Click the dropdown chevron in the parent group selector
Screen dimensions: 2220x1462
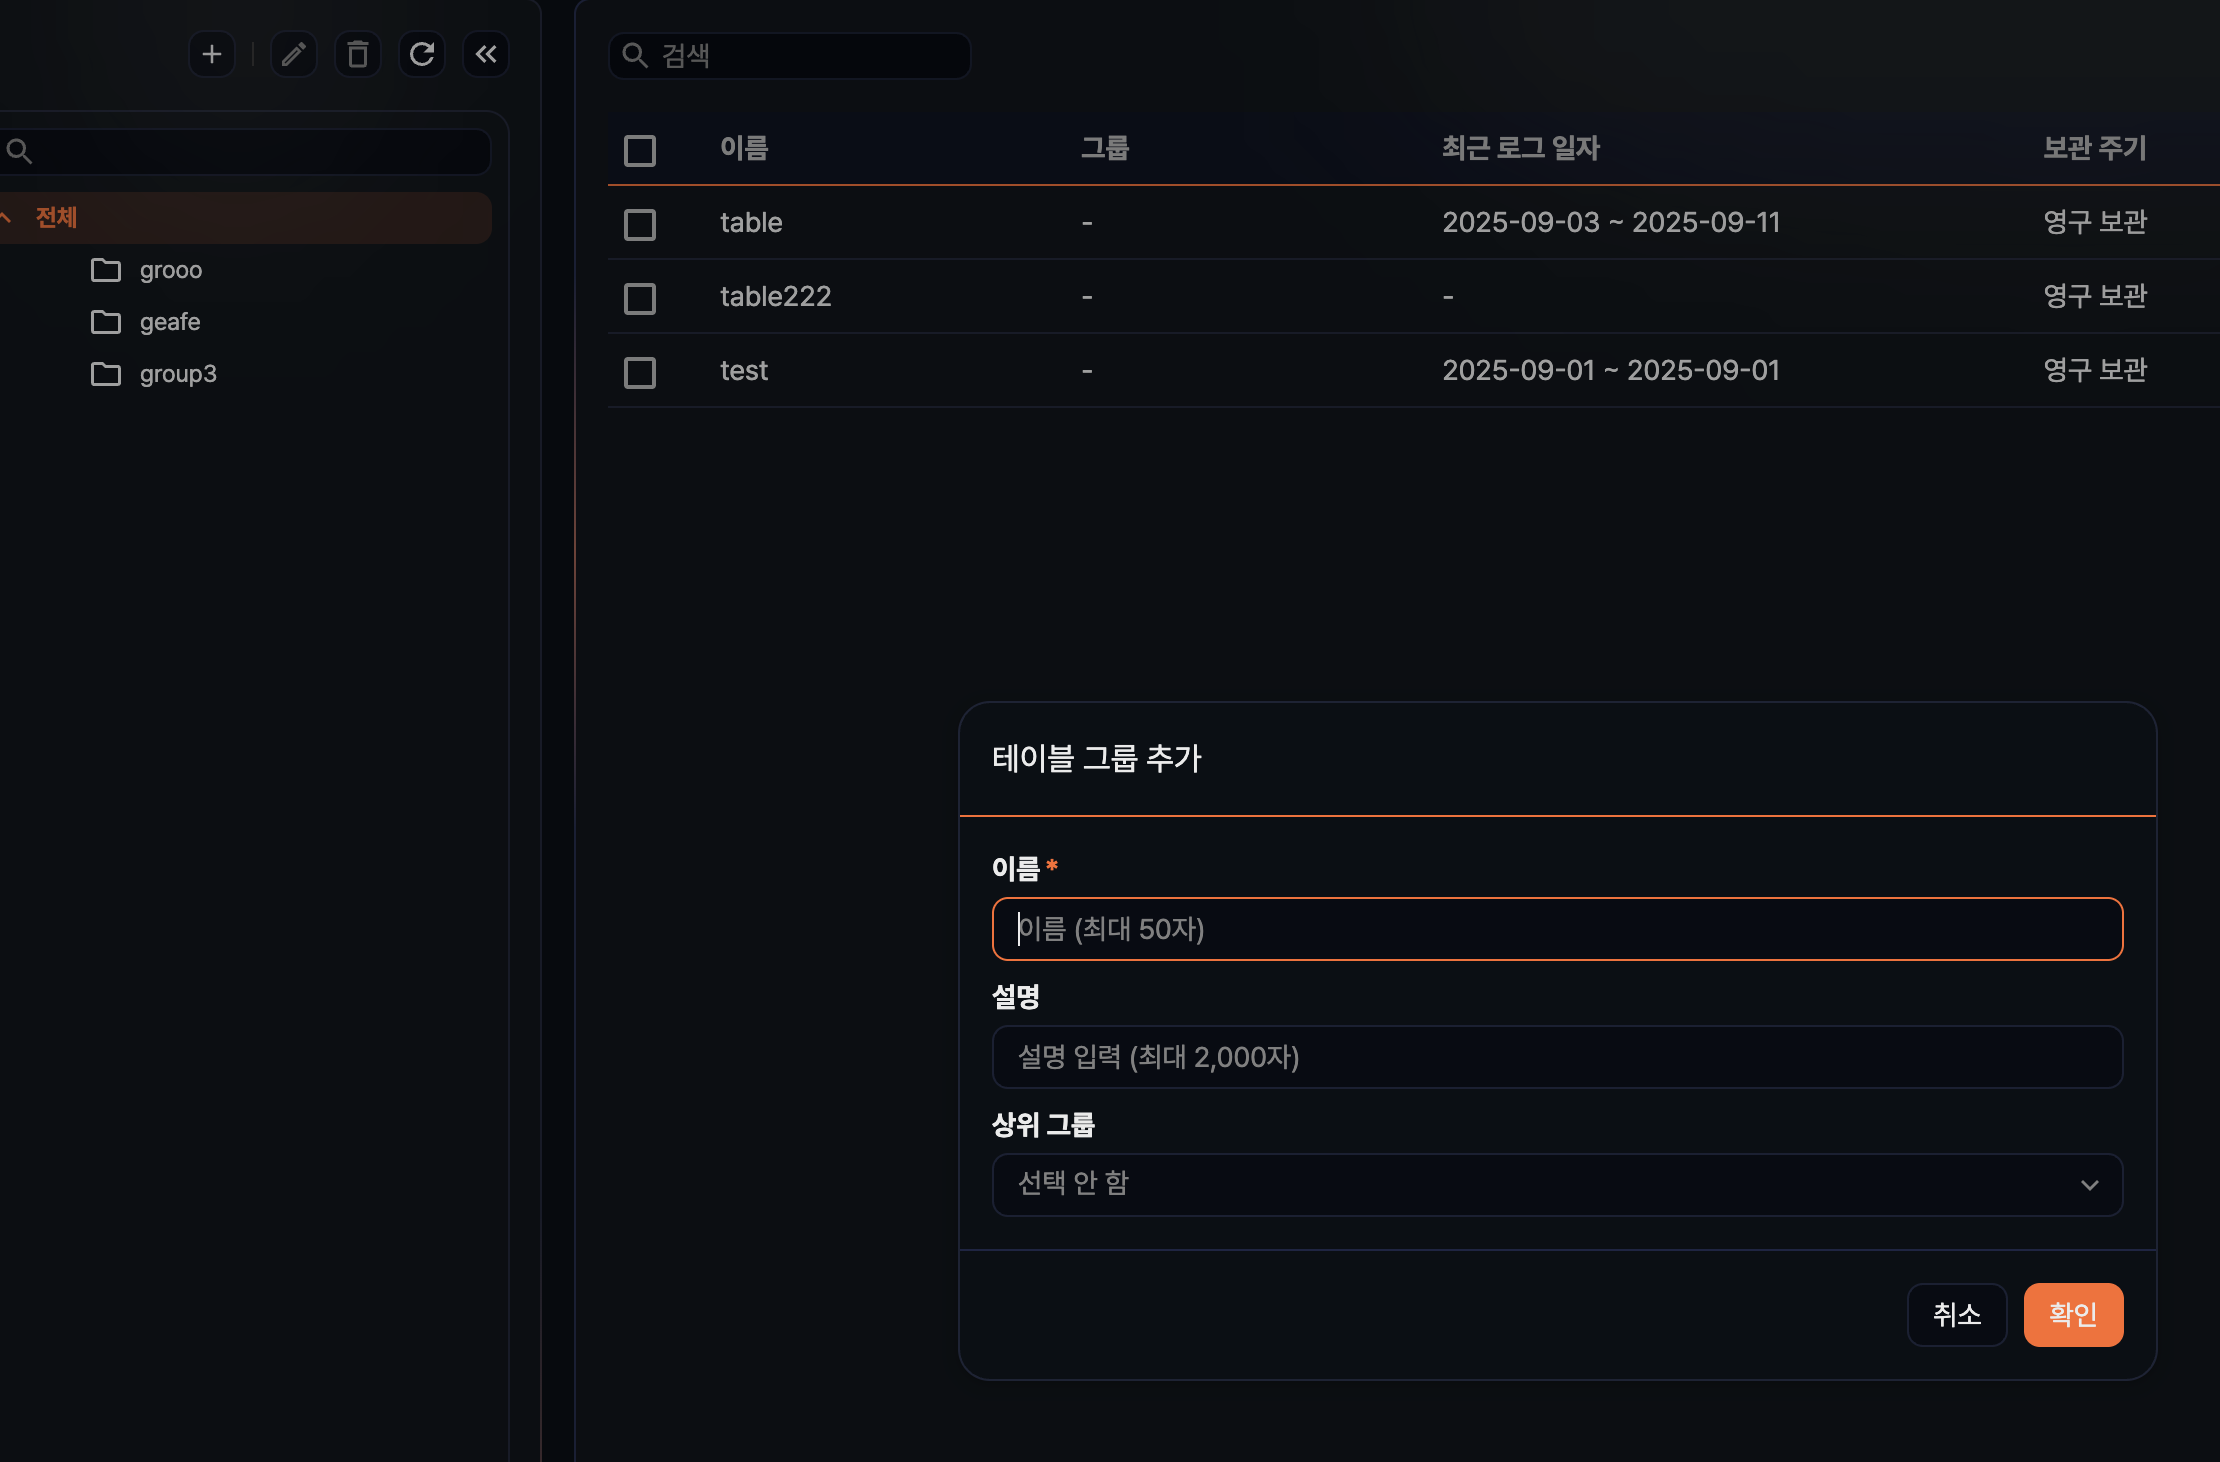coord(2091,1185)
